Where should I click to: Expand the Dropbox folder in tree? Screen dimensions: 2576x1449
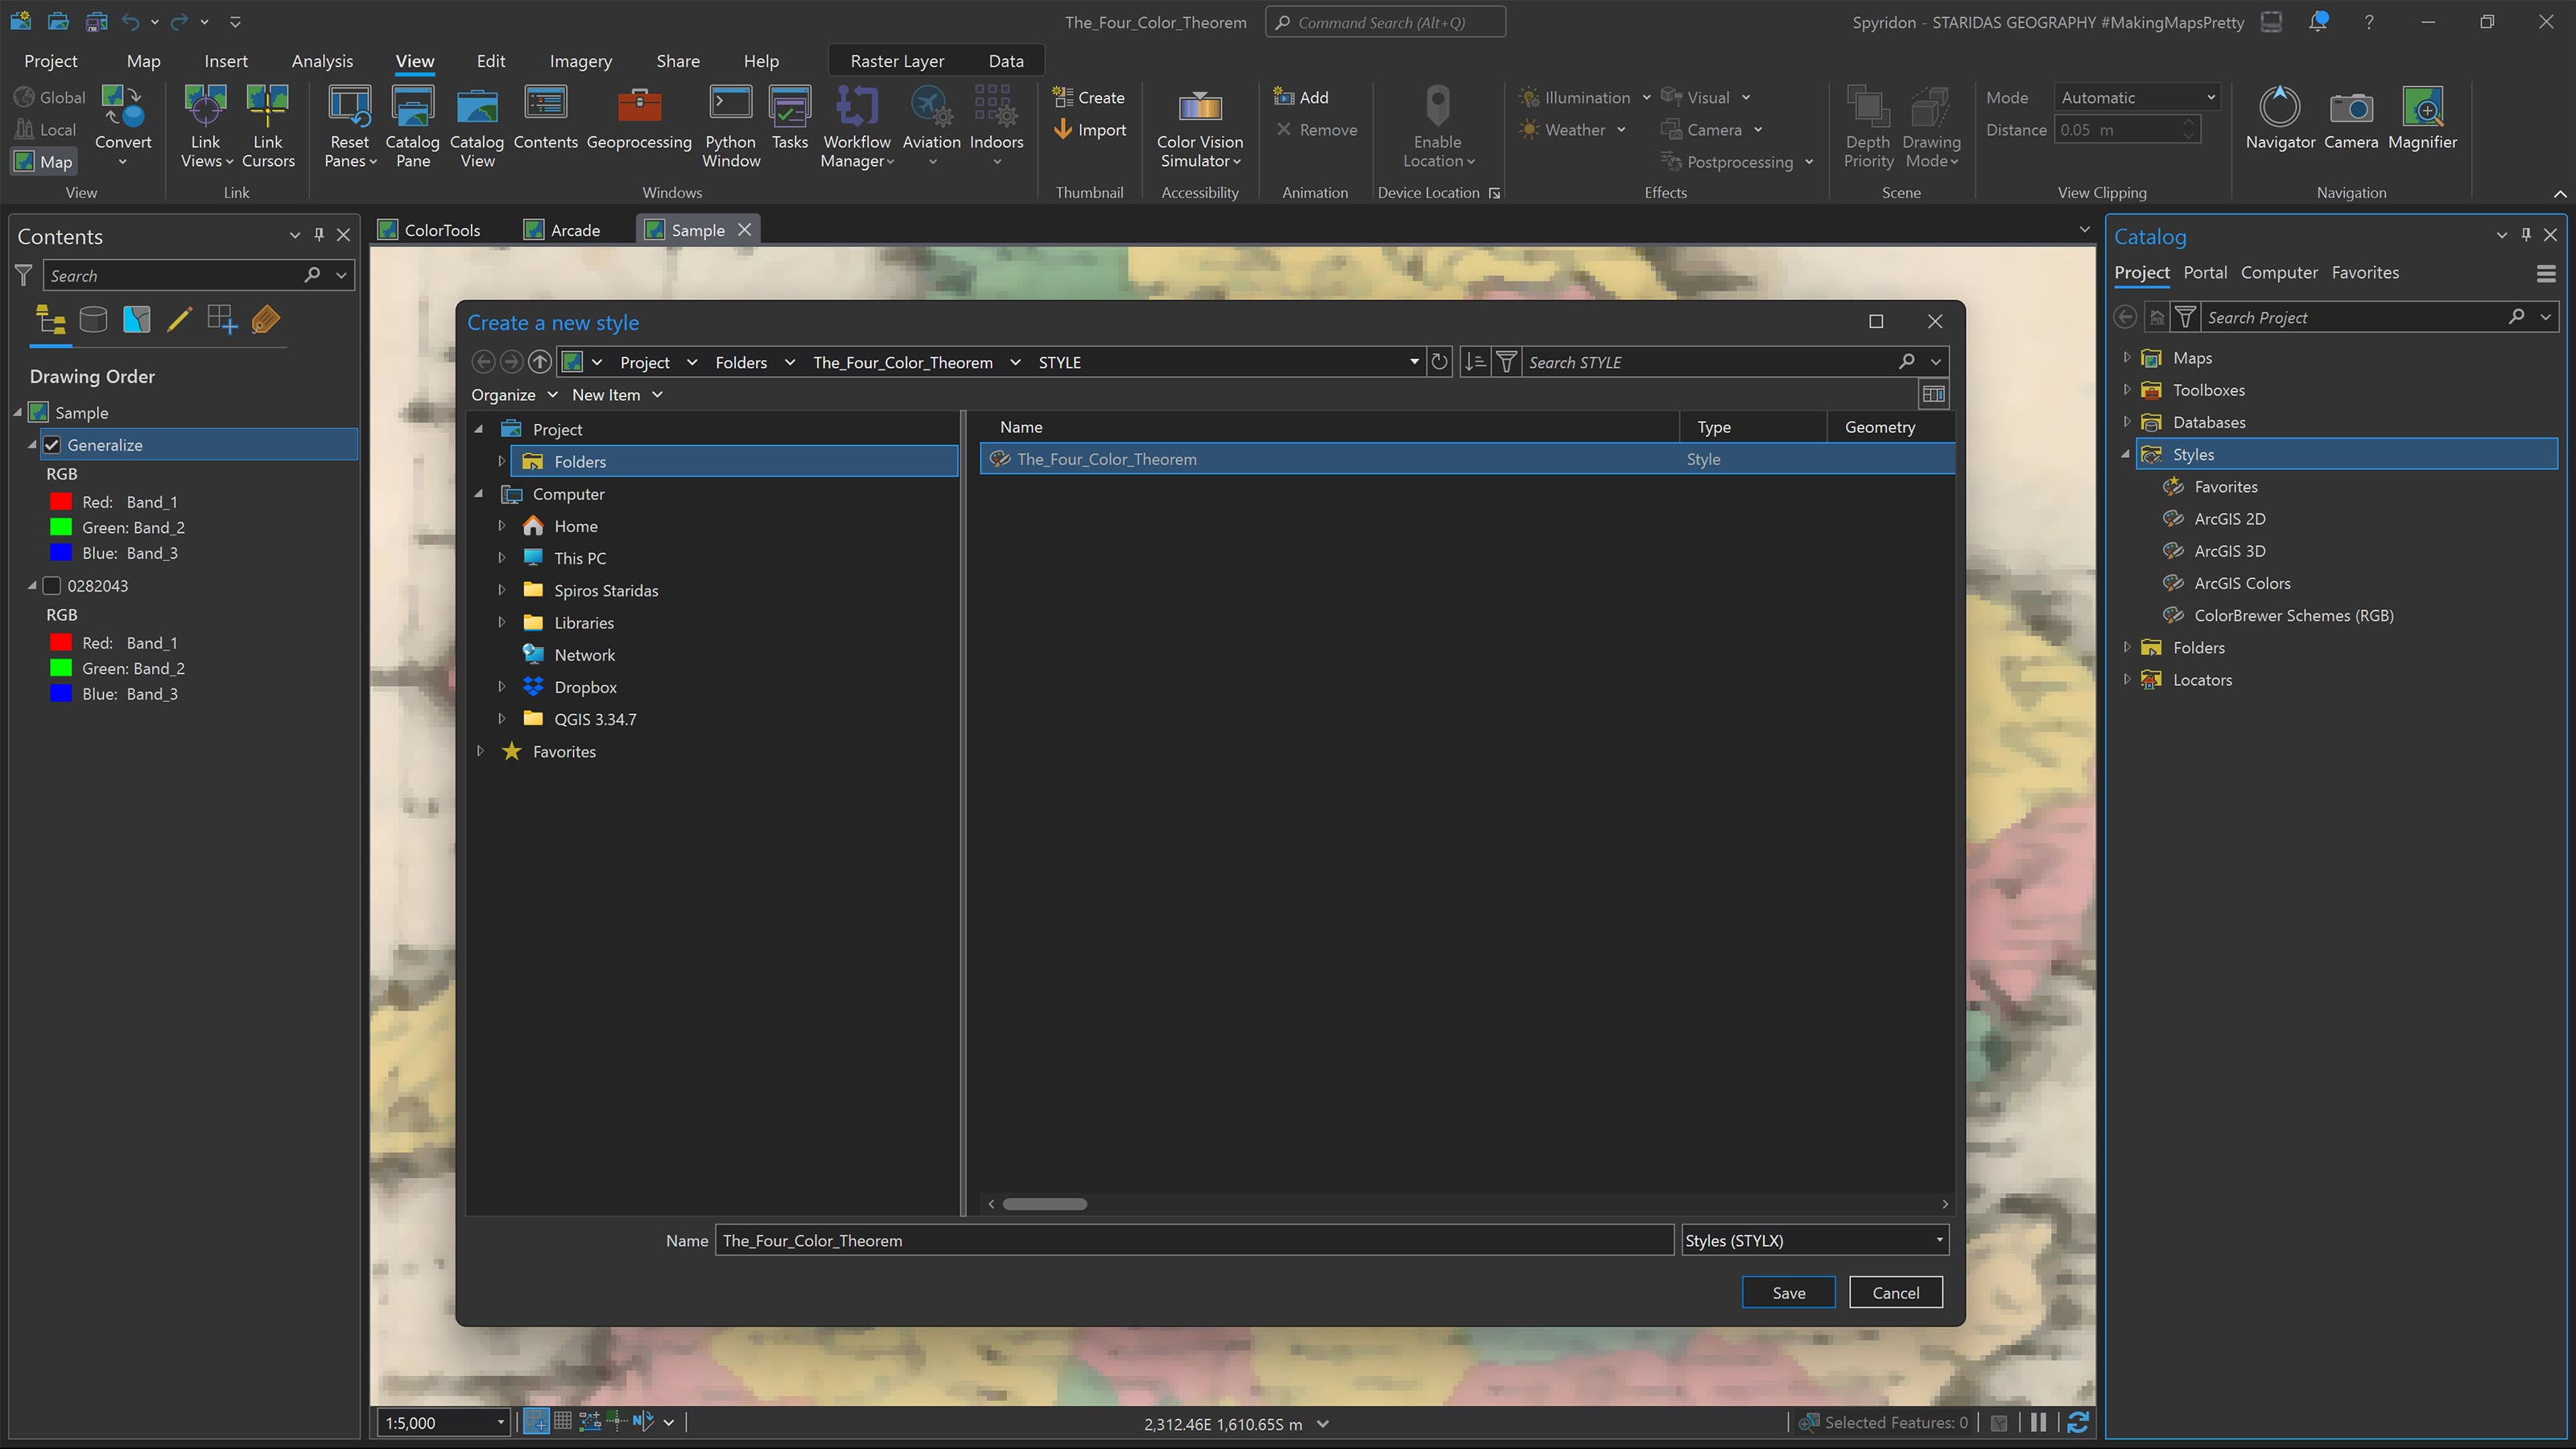tap(502, 687)
